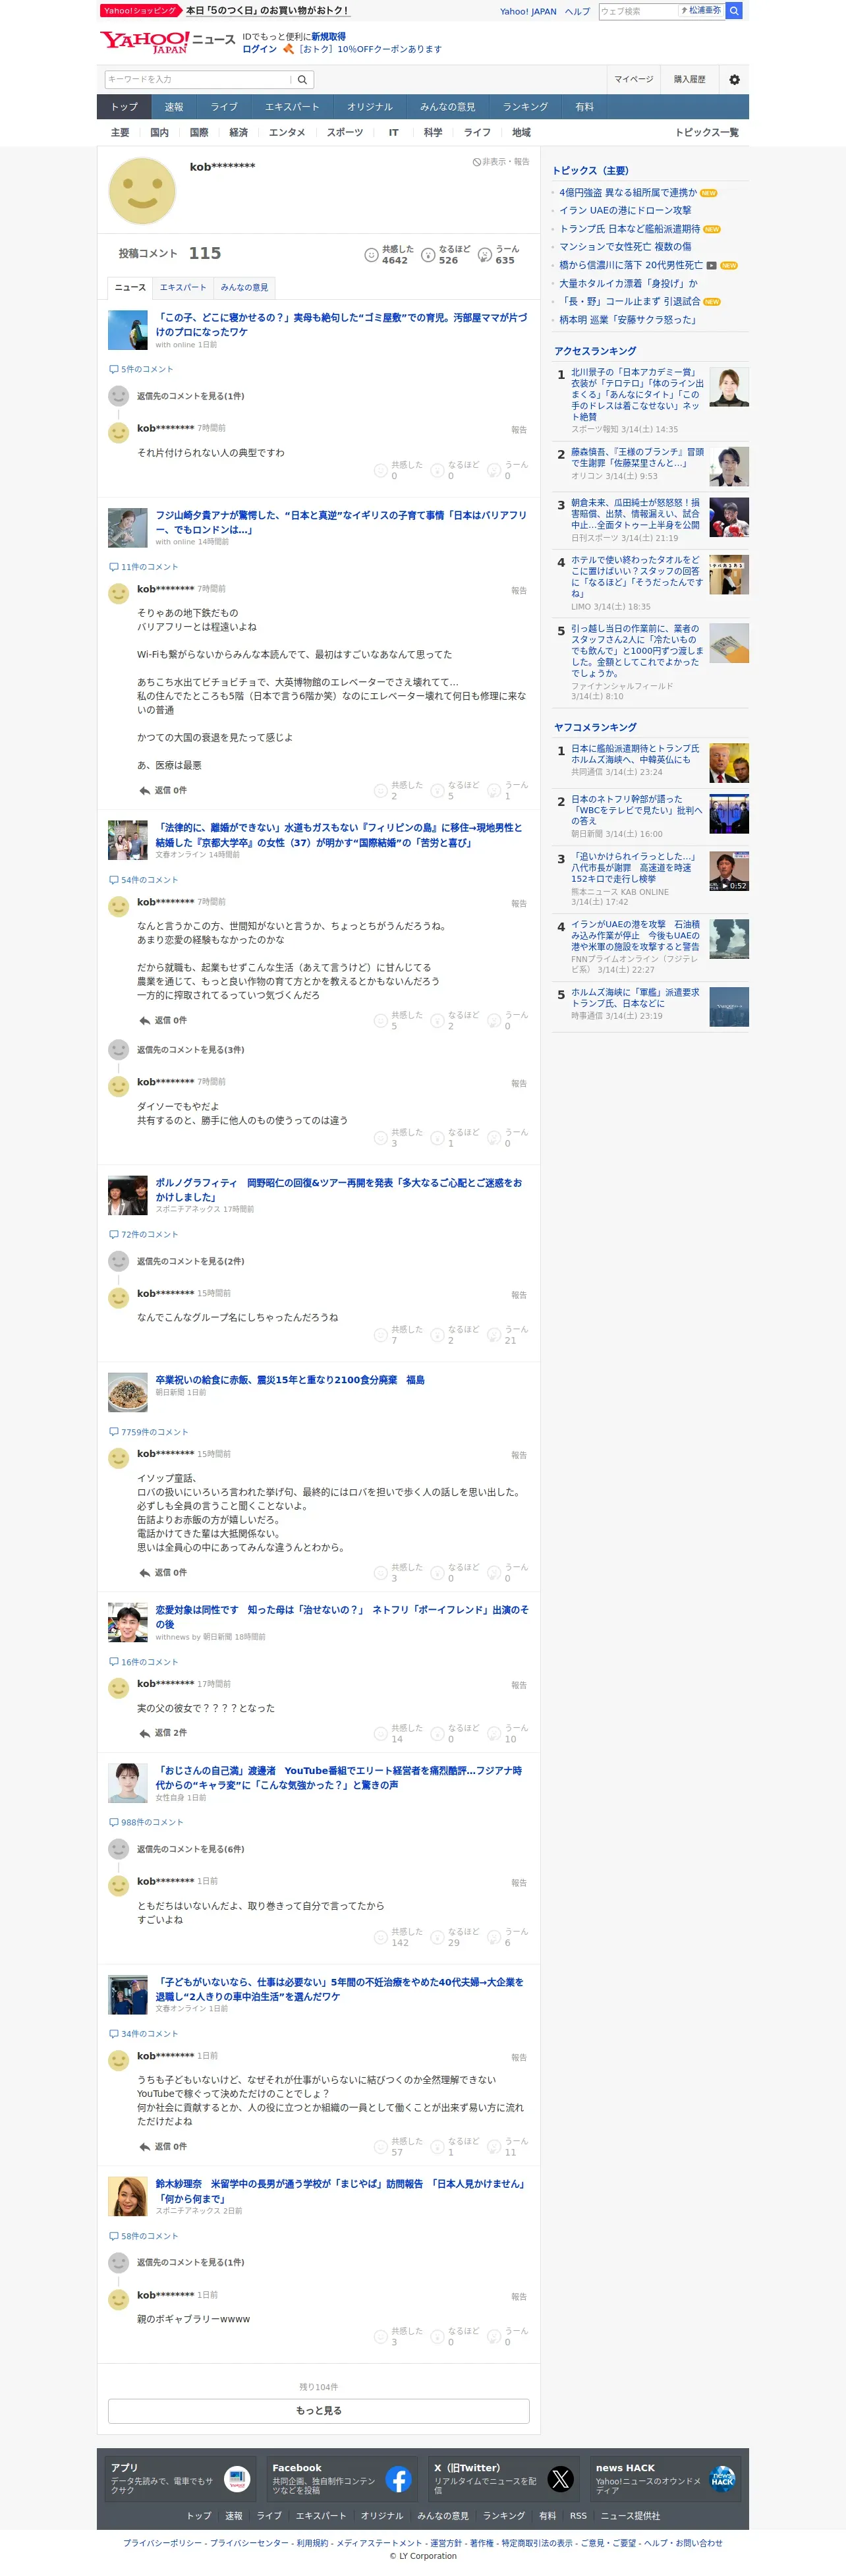Open the 新規取得 ID registration link

pyautogui.click(x=328, y=36)
